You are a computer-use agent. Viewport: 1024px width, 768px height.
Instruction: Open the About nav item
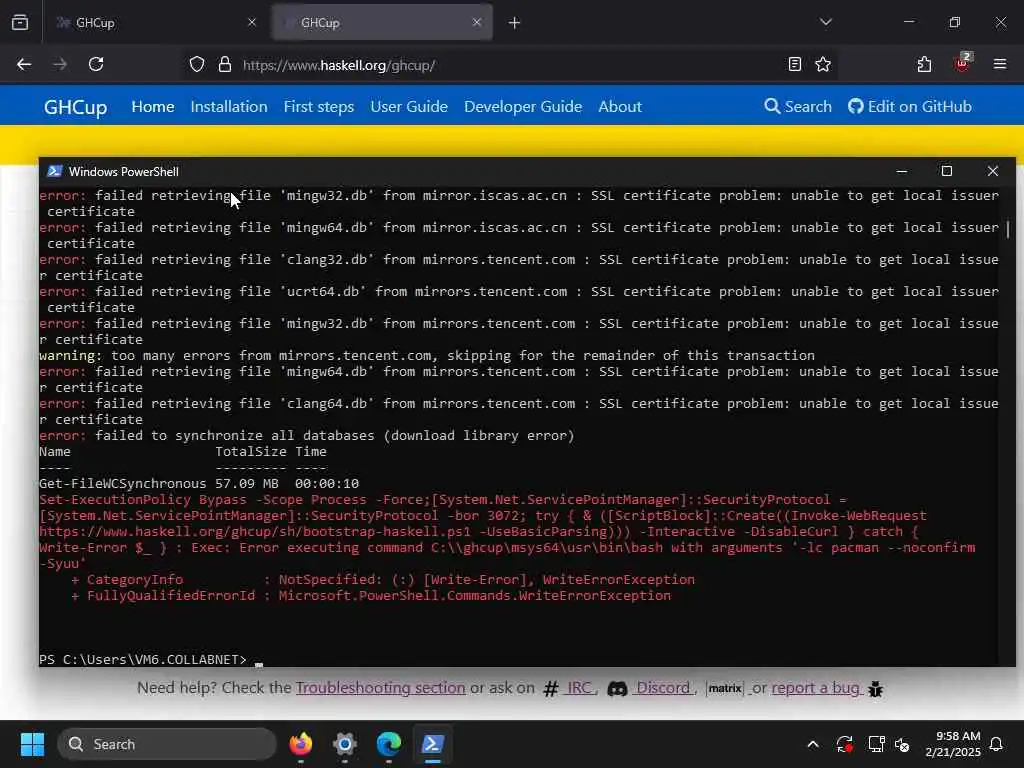pyautogui.click(x=620, y=106)
